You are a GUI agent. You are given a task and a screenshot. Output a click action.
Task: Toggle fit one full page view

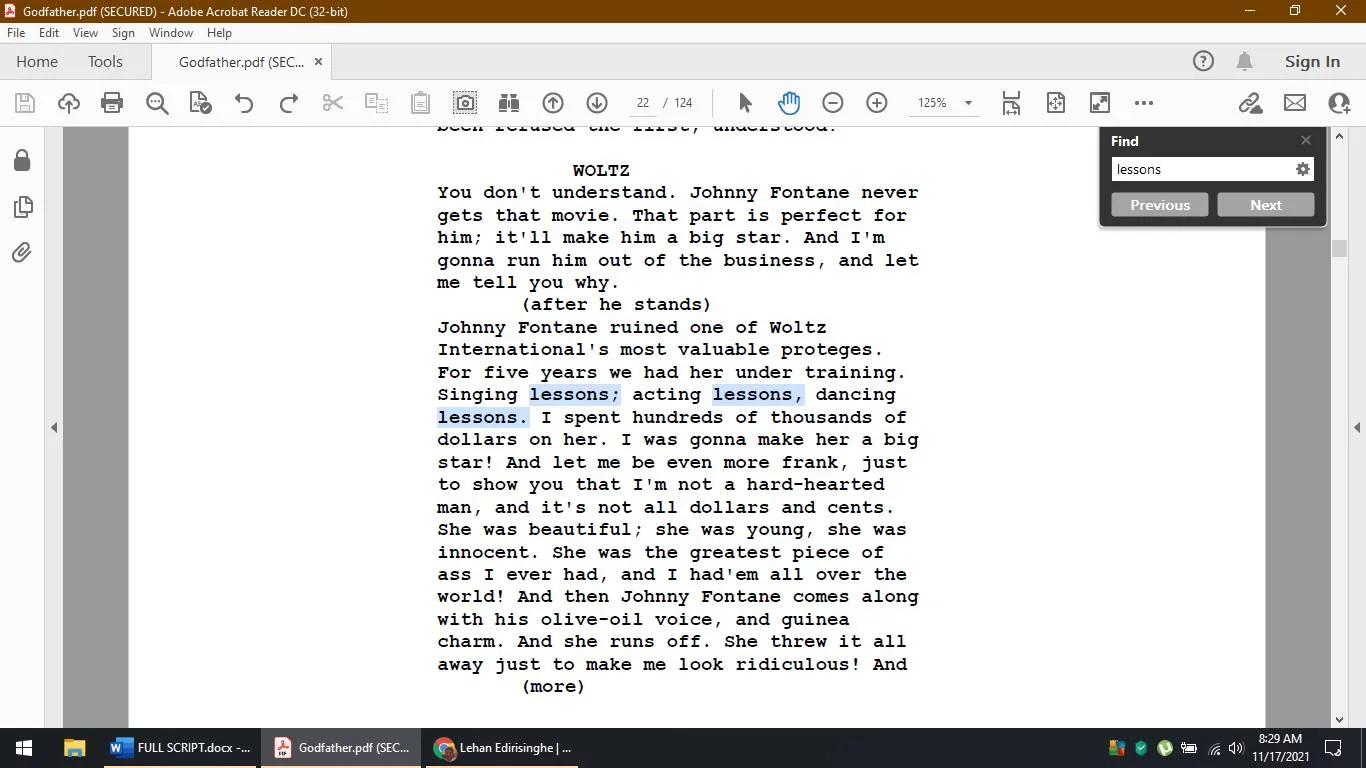tap(1056, 103)
